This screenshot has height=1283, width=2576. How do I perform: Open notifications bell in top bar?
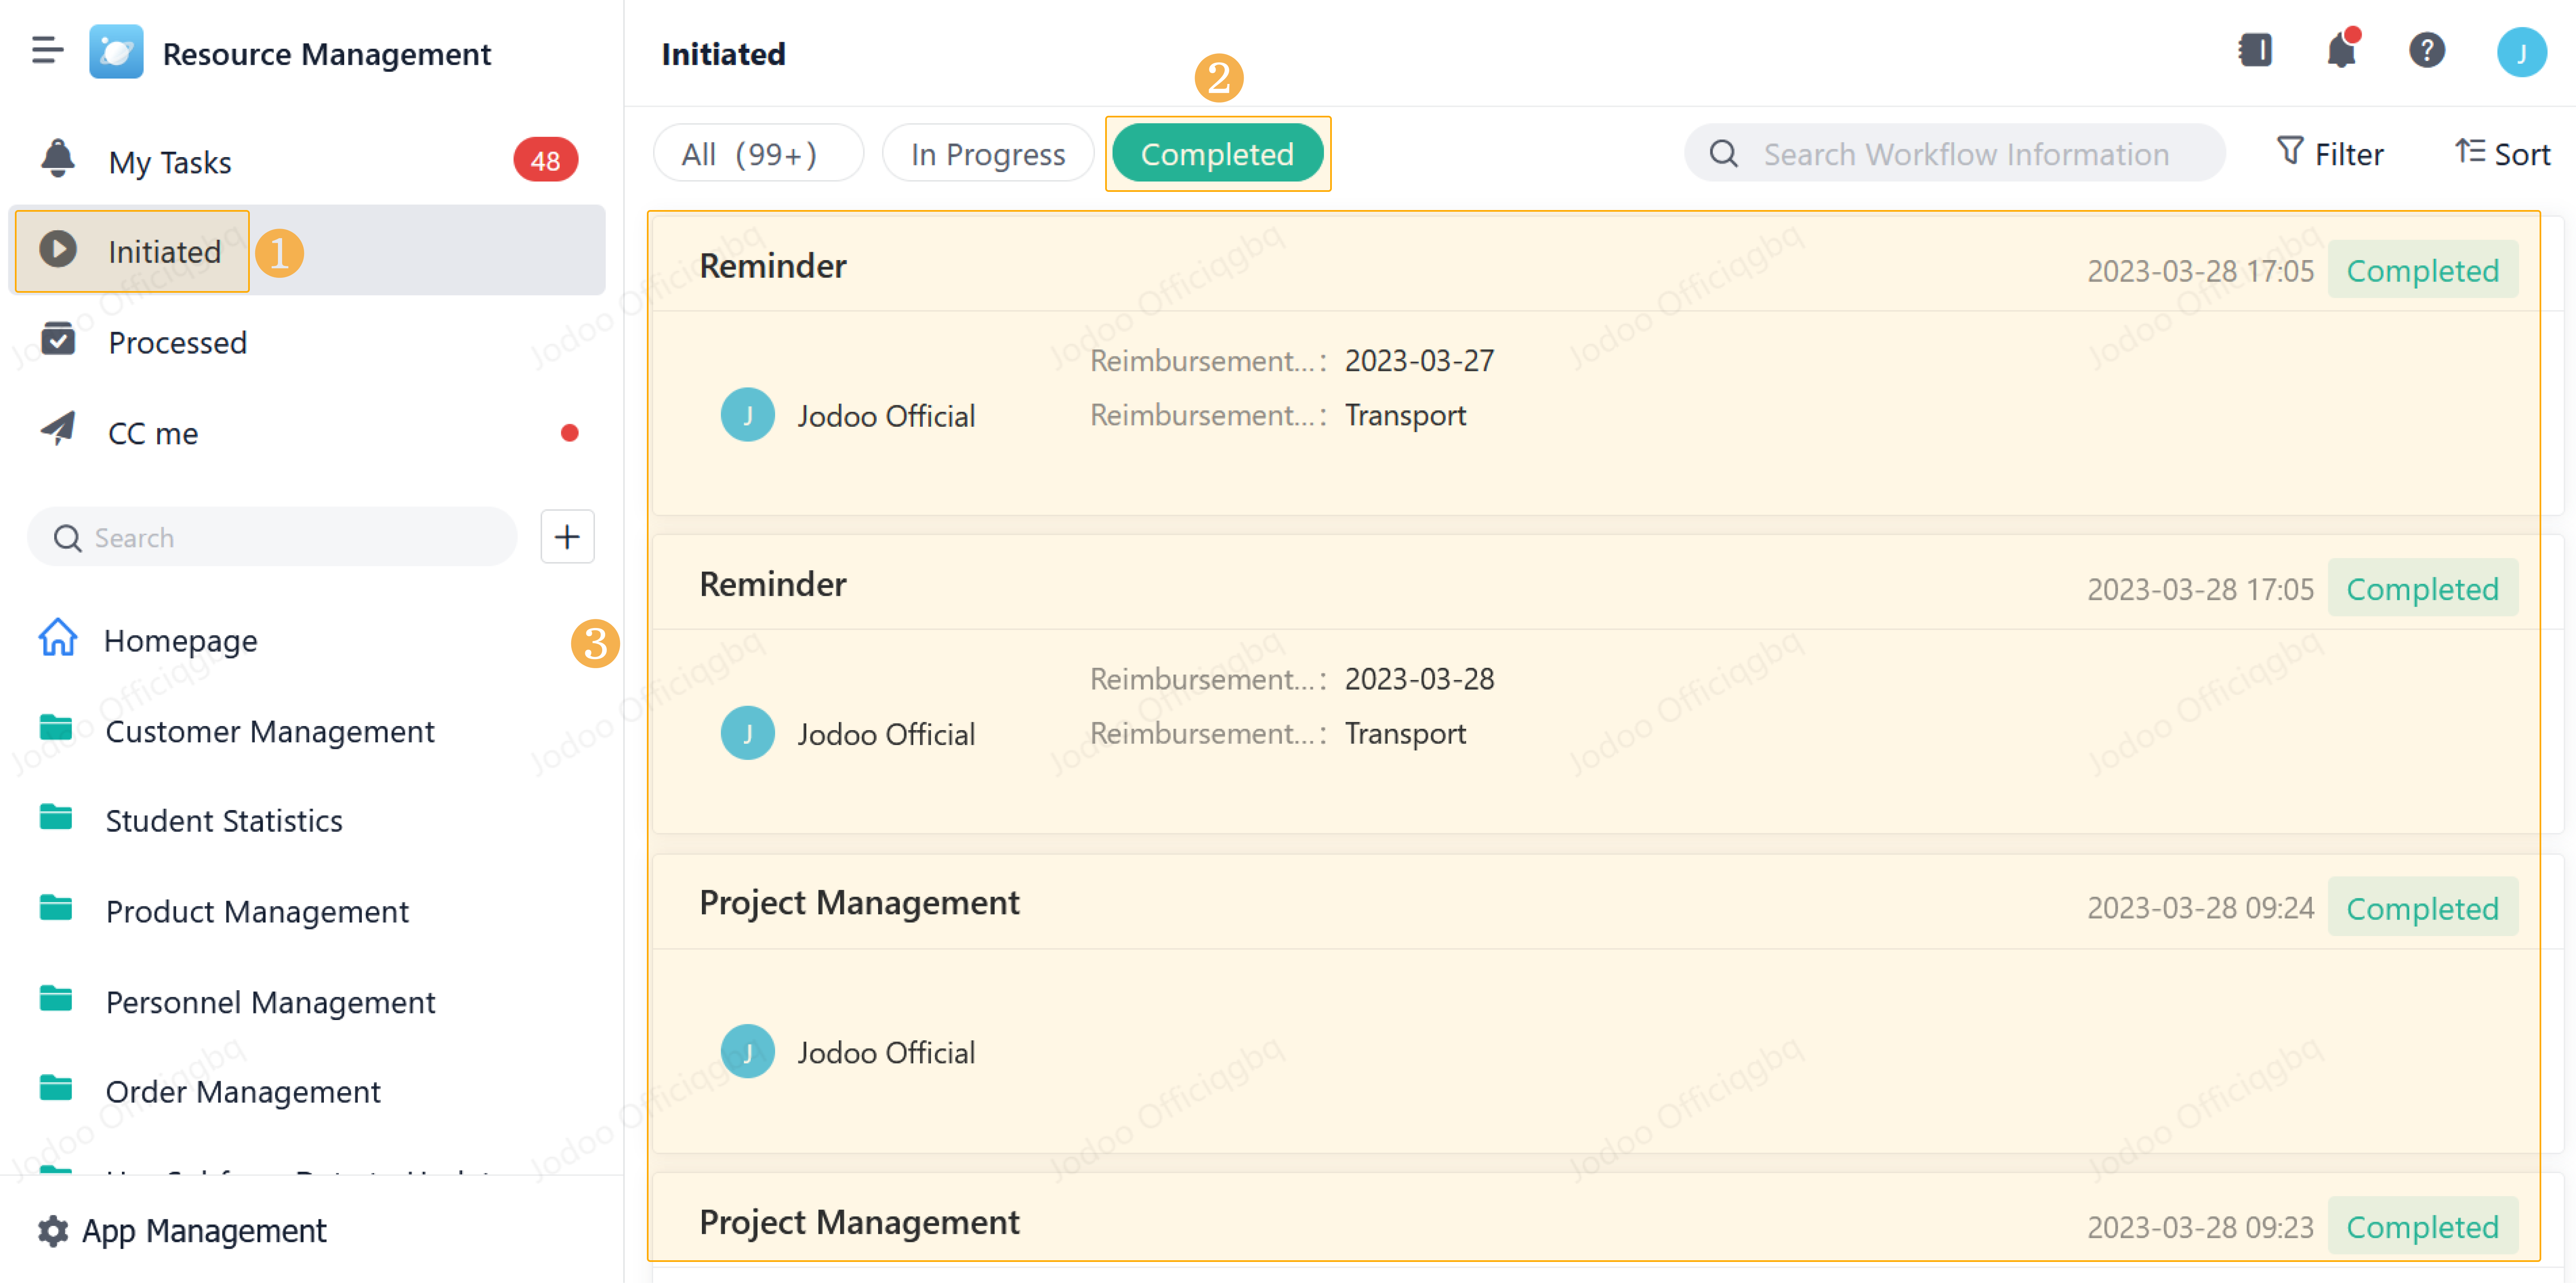pyautogui.click(x=2341, y=50)
